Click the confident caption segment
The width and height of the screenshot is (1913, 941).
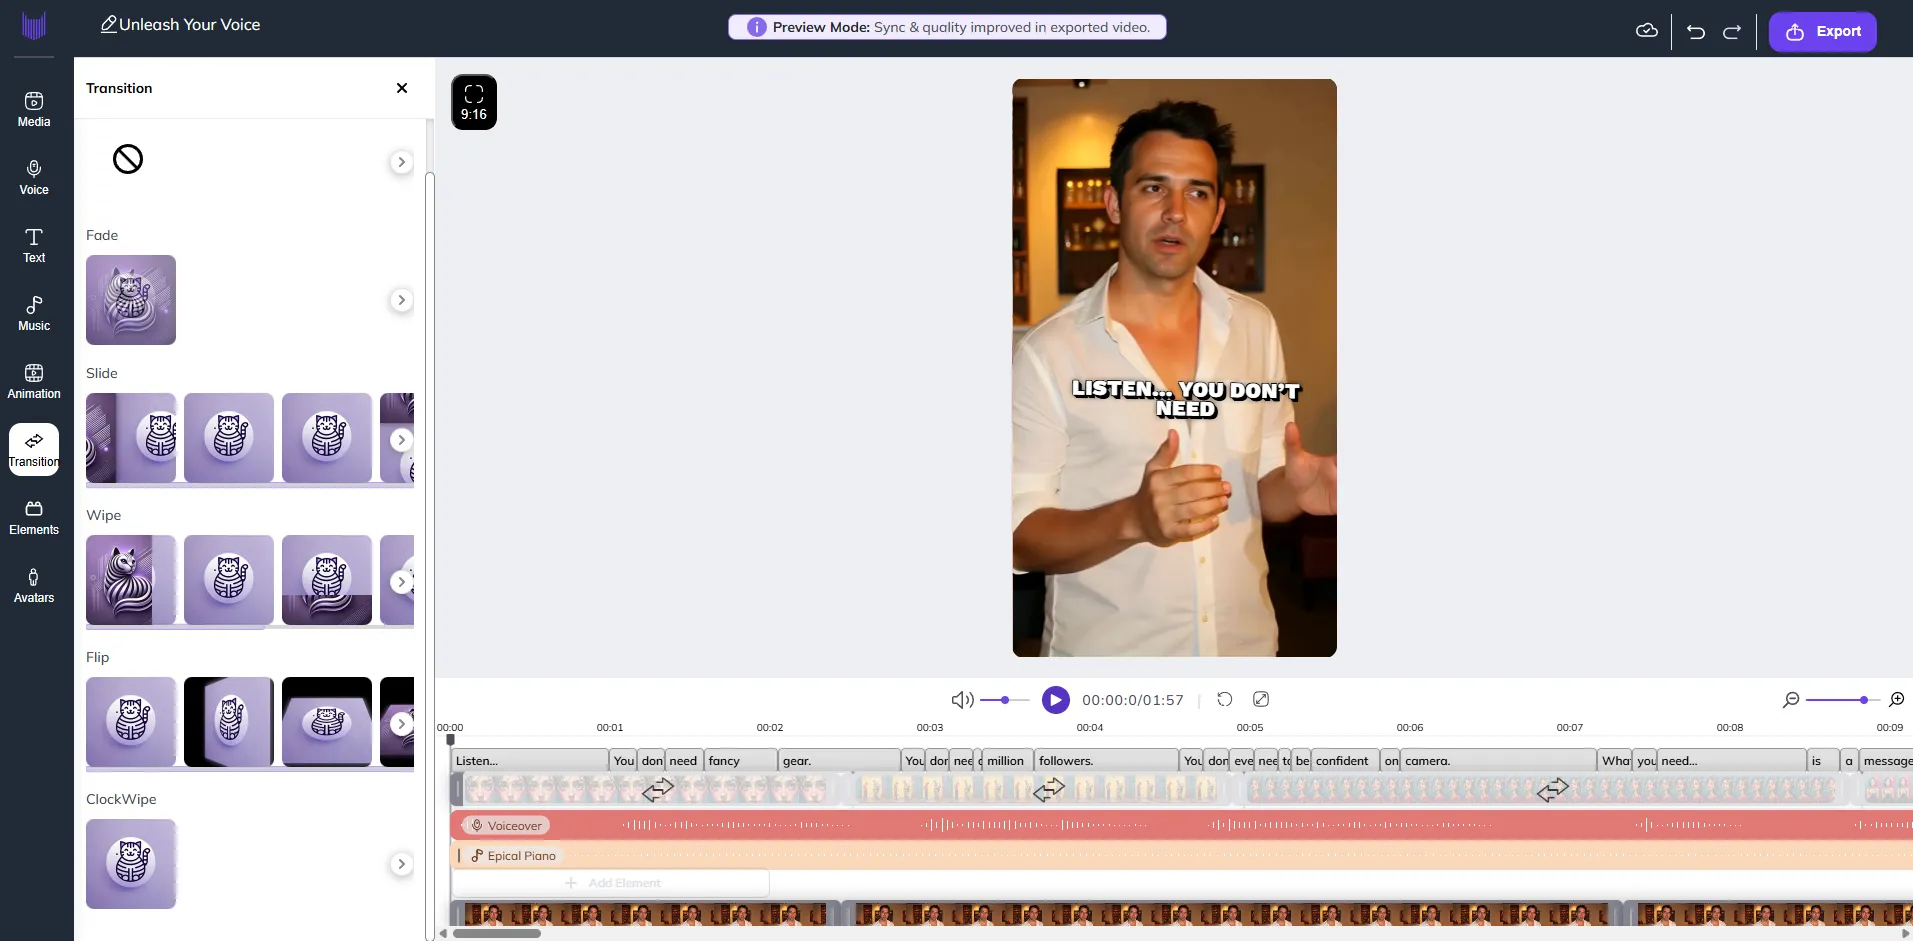1345,761
